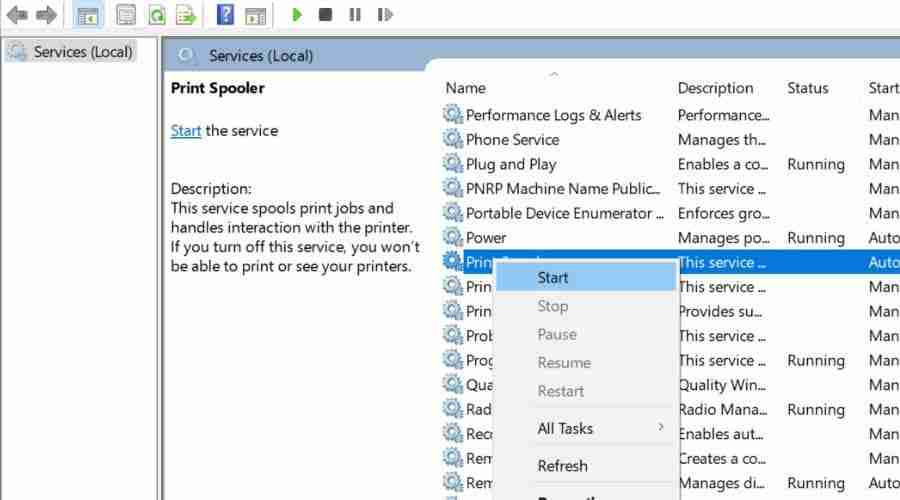Click the Radio Mana... description cell
The height and width of the screenshot is (500, 900).
[x=723, y=410]
